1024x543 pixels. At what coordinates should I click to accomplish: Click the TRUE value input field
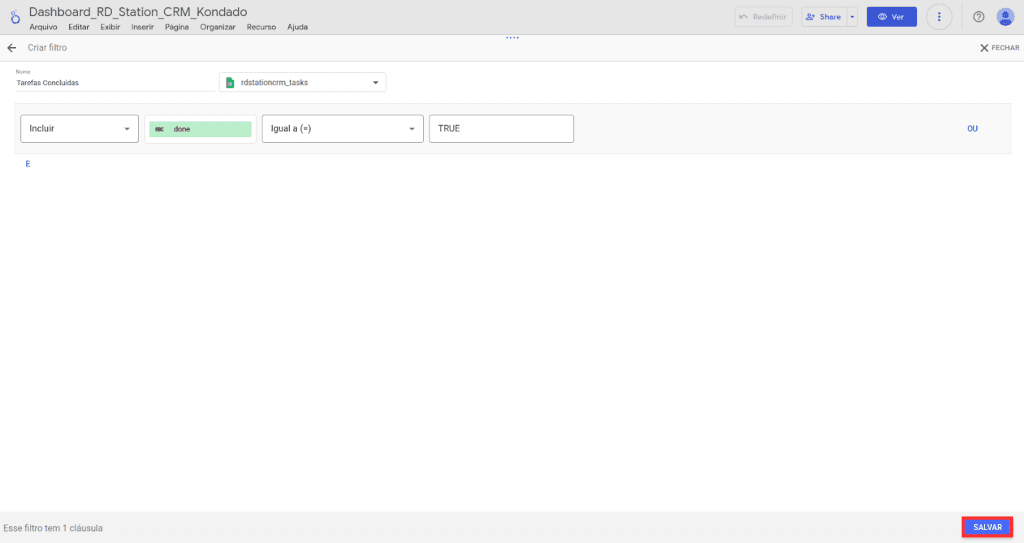click(500, 129)
